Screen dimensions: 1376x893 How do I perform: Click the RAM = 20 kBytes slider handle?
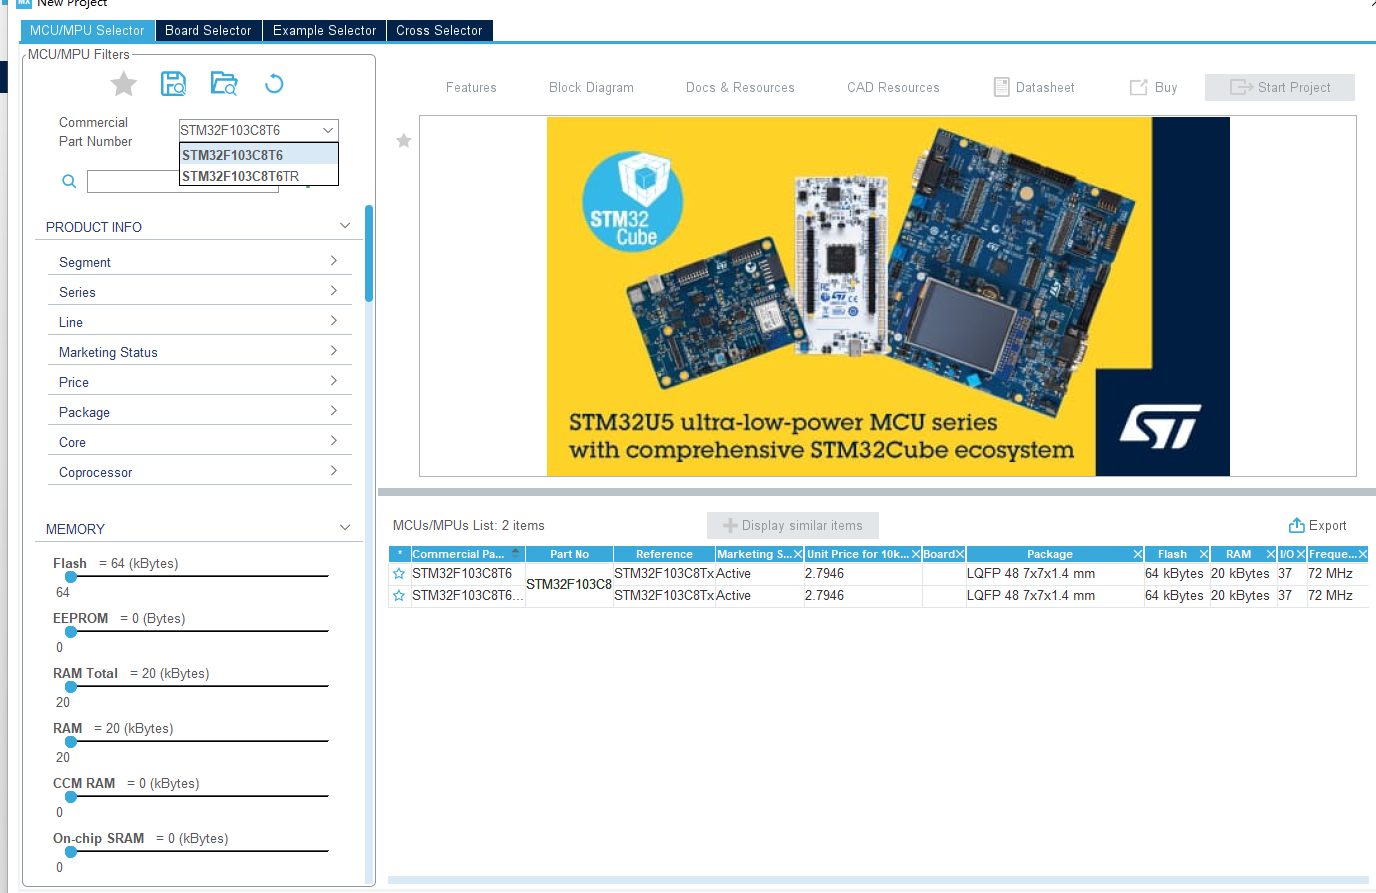[71, 742]
